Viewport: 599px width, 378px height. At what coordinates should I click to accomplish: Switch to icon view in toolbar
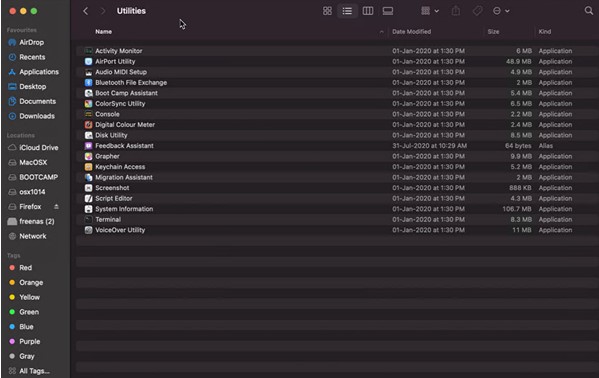click(327, 11)
